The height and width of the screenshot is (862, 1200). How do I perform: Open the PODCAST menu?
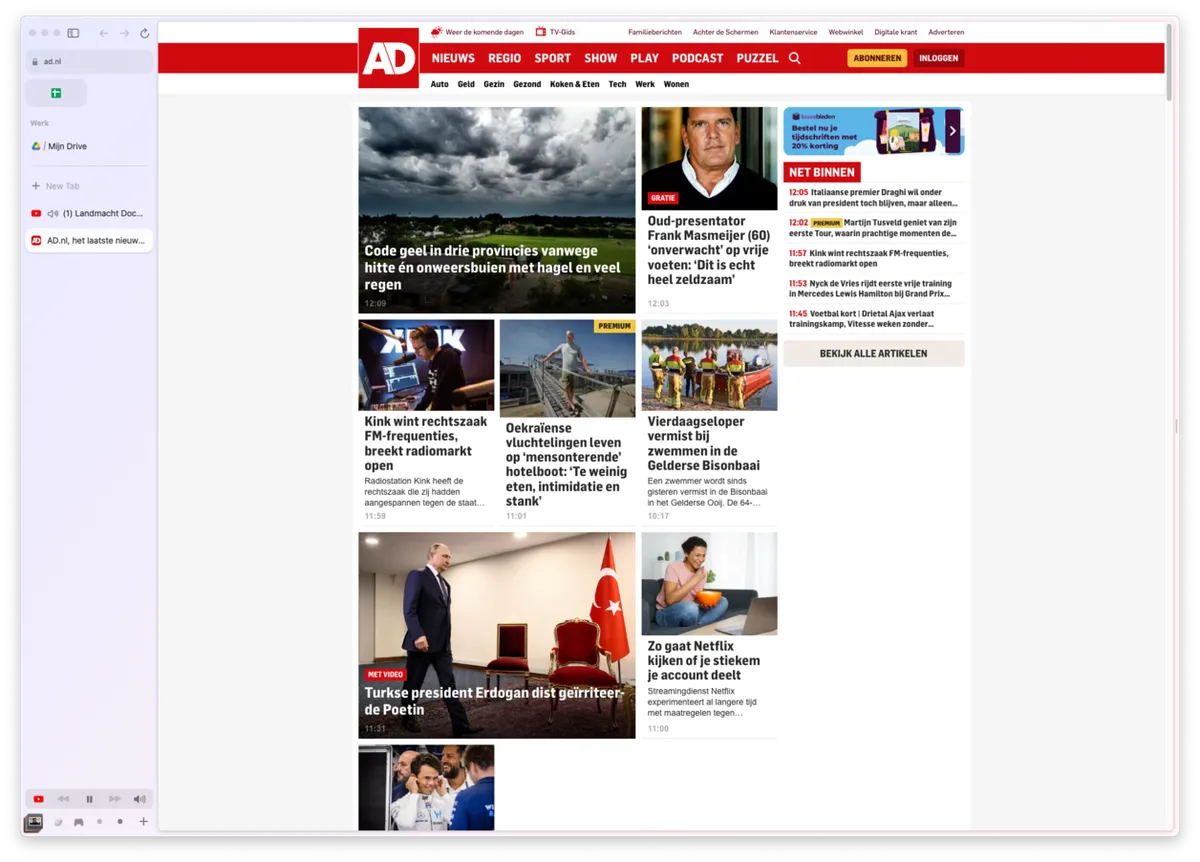point(698,58)
